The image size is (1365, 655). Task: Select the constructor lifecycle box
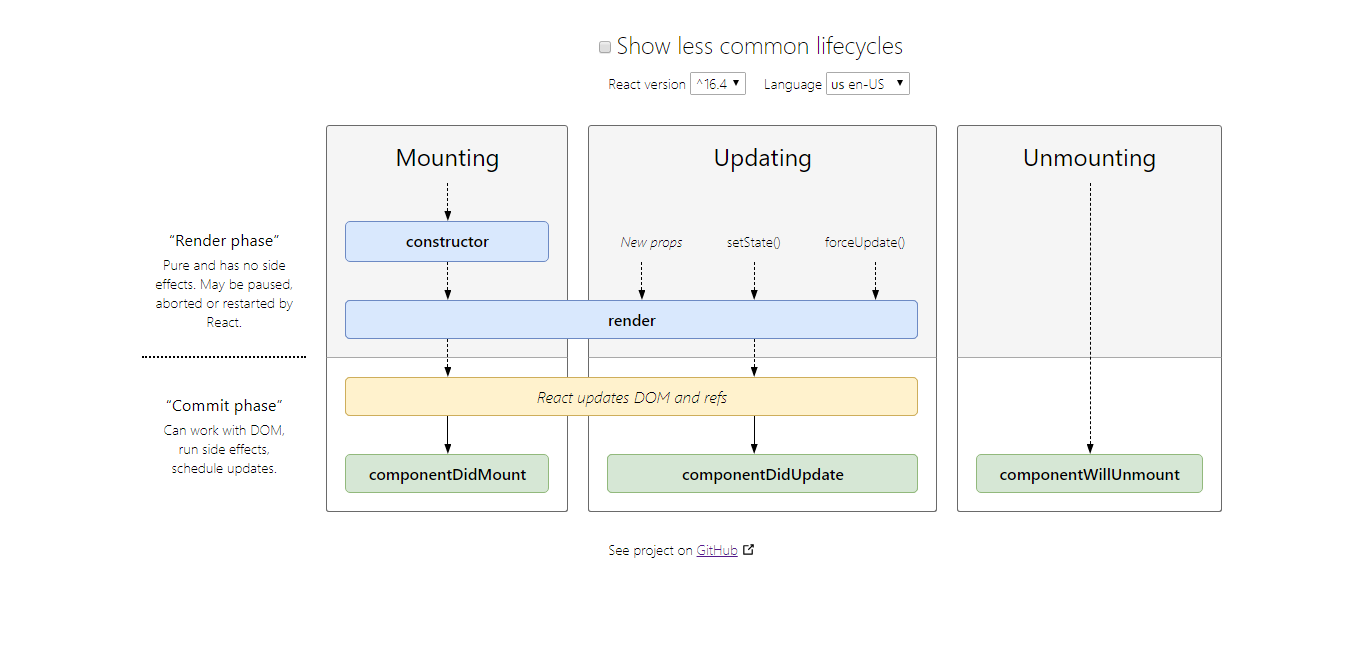coord(447,241)
